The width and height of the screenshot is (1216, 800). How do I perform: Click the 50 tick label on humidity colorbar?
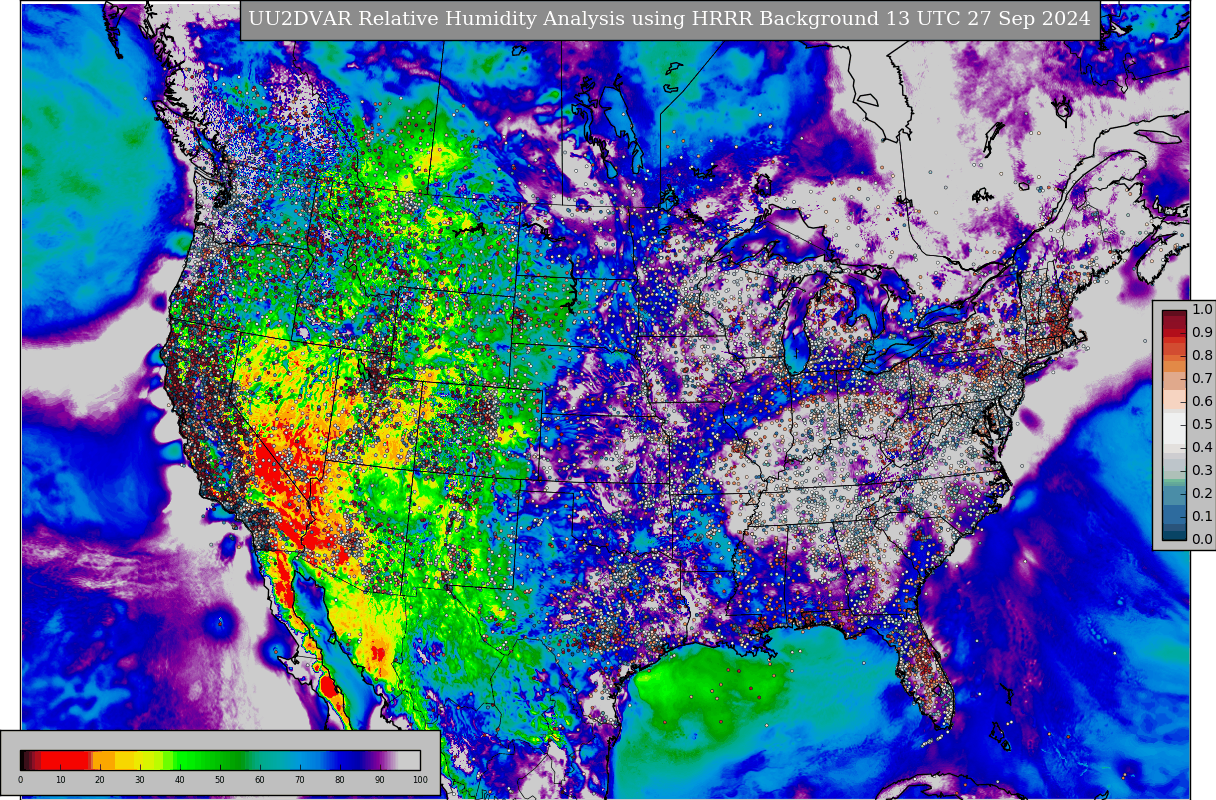click(x=220, y=780)
